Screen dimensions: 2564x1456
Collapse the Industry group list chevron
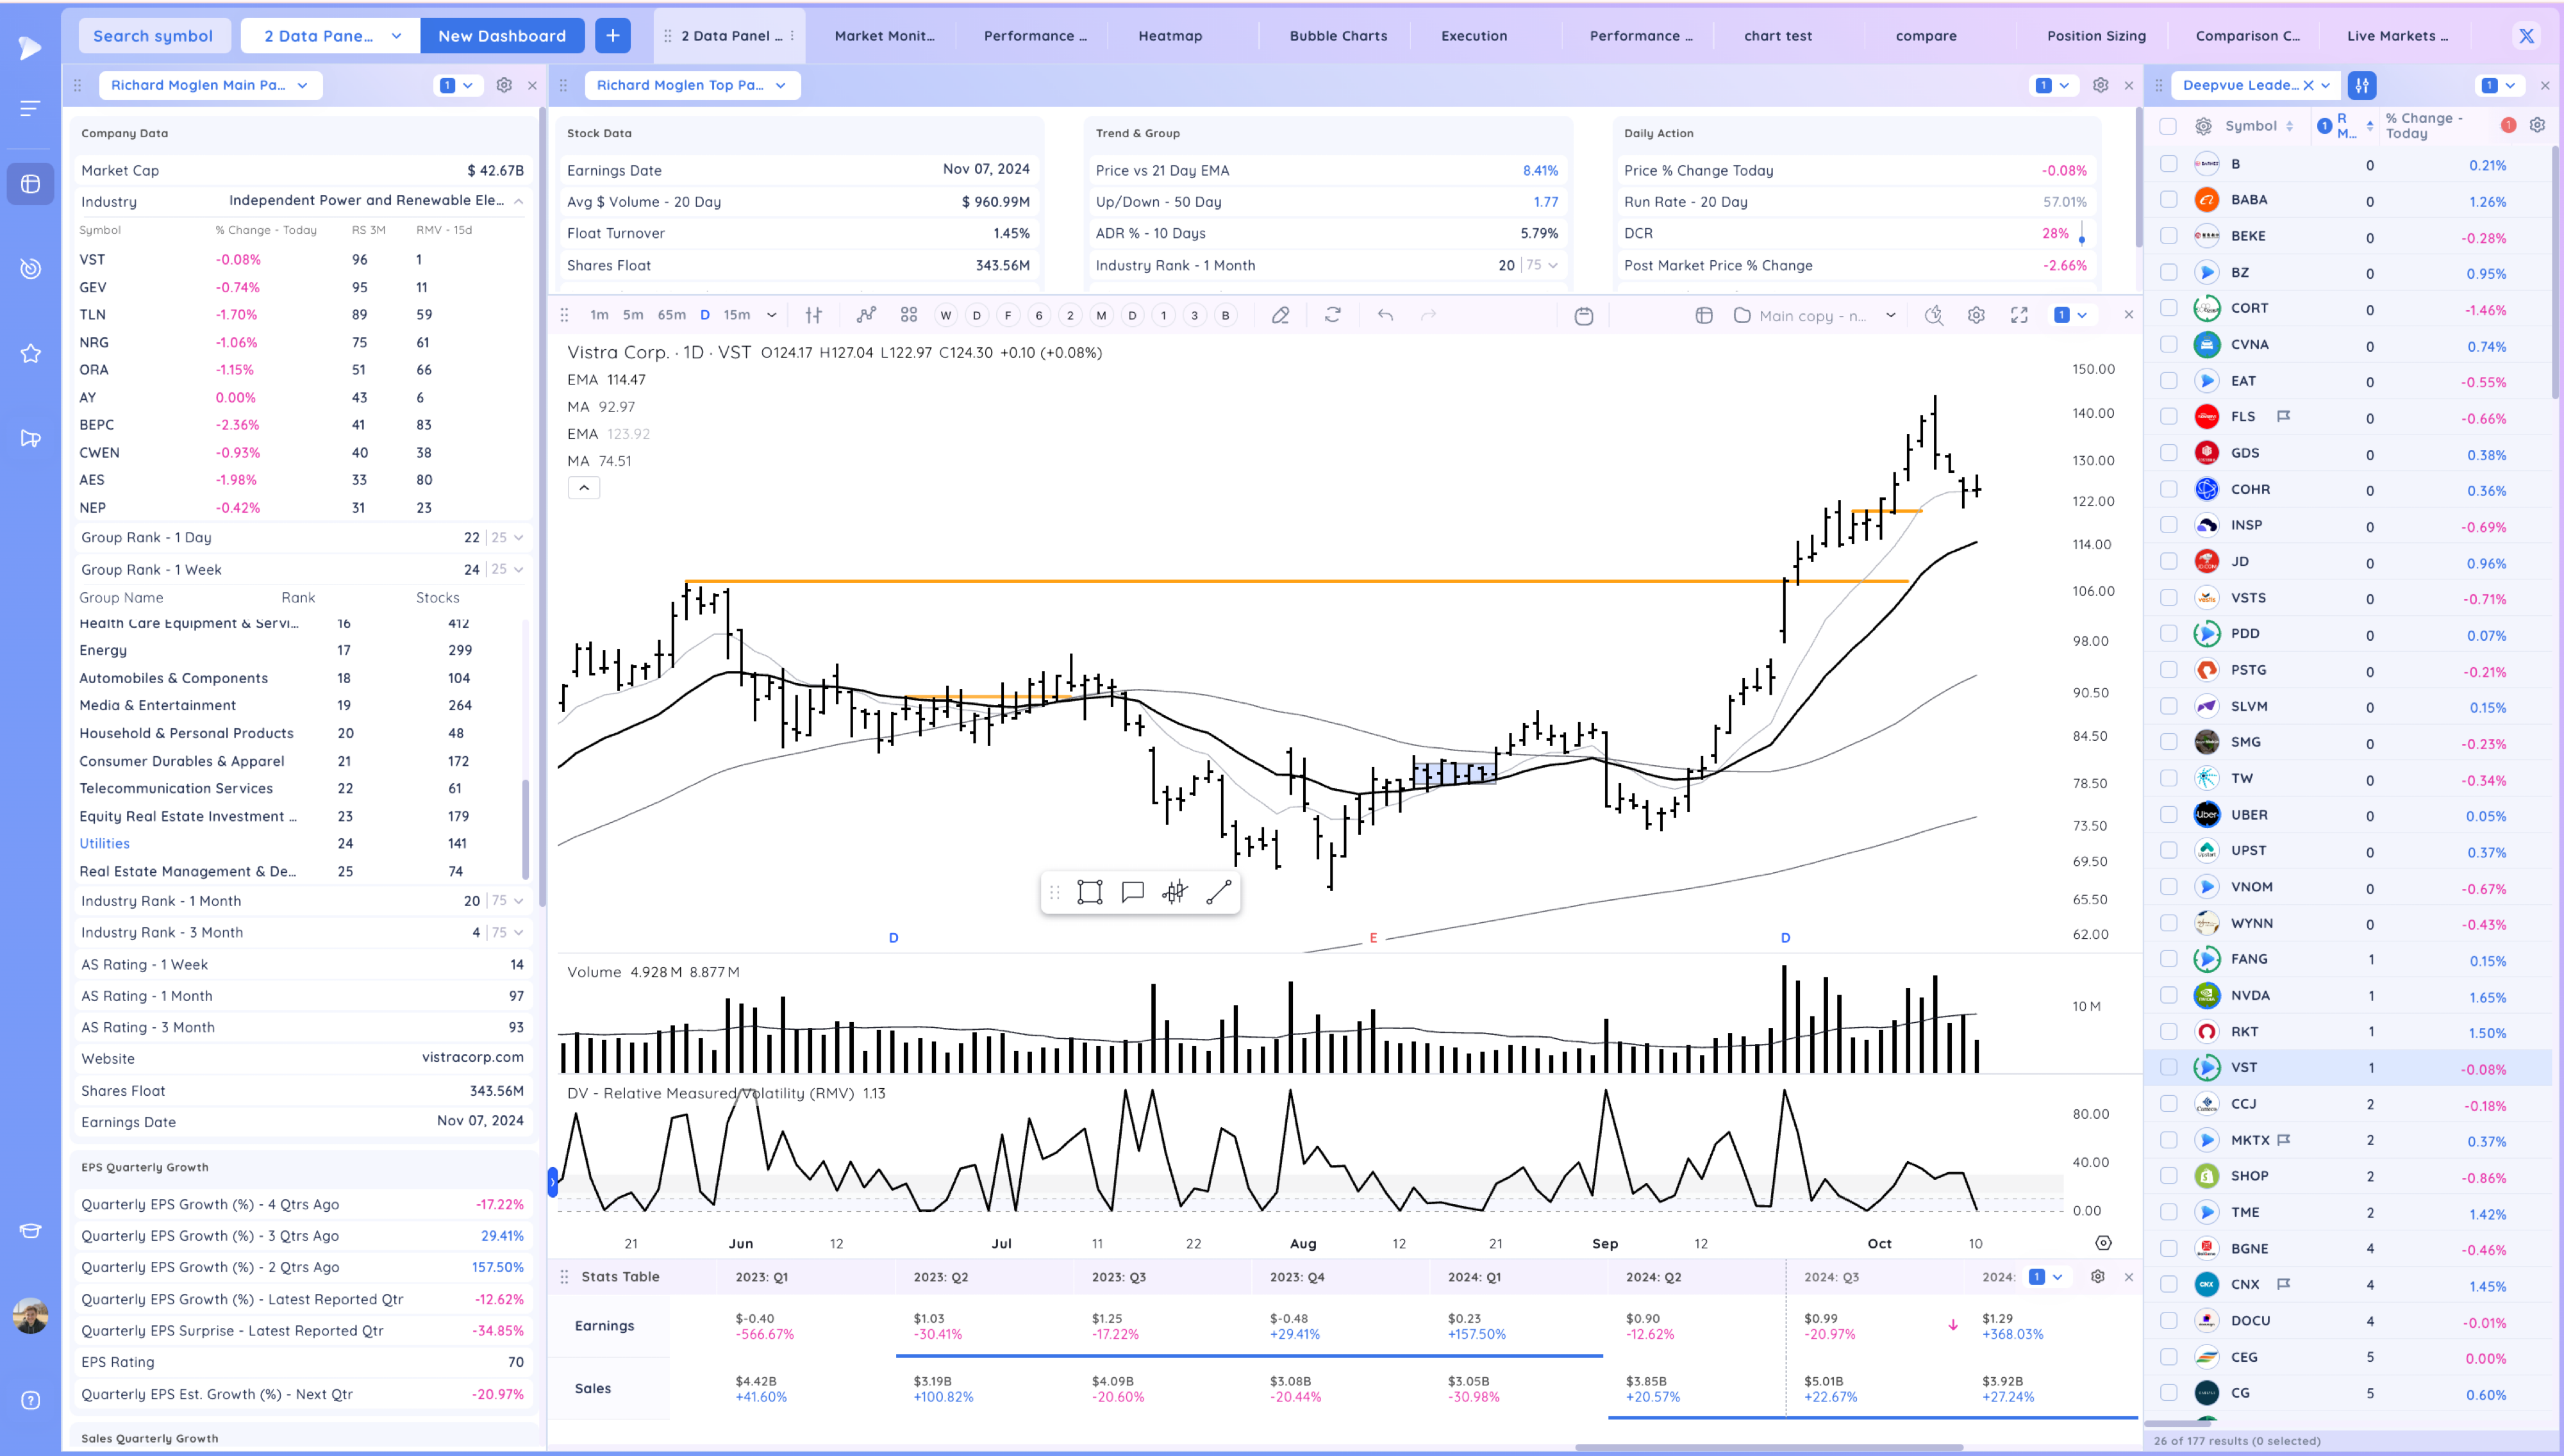(519, 201)
